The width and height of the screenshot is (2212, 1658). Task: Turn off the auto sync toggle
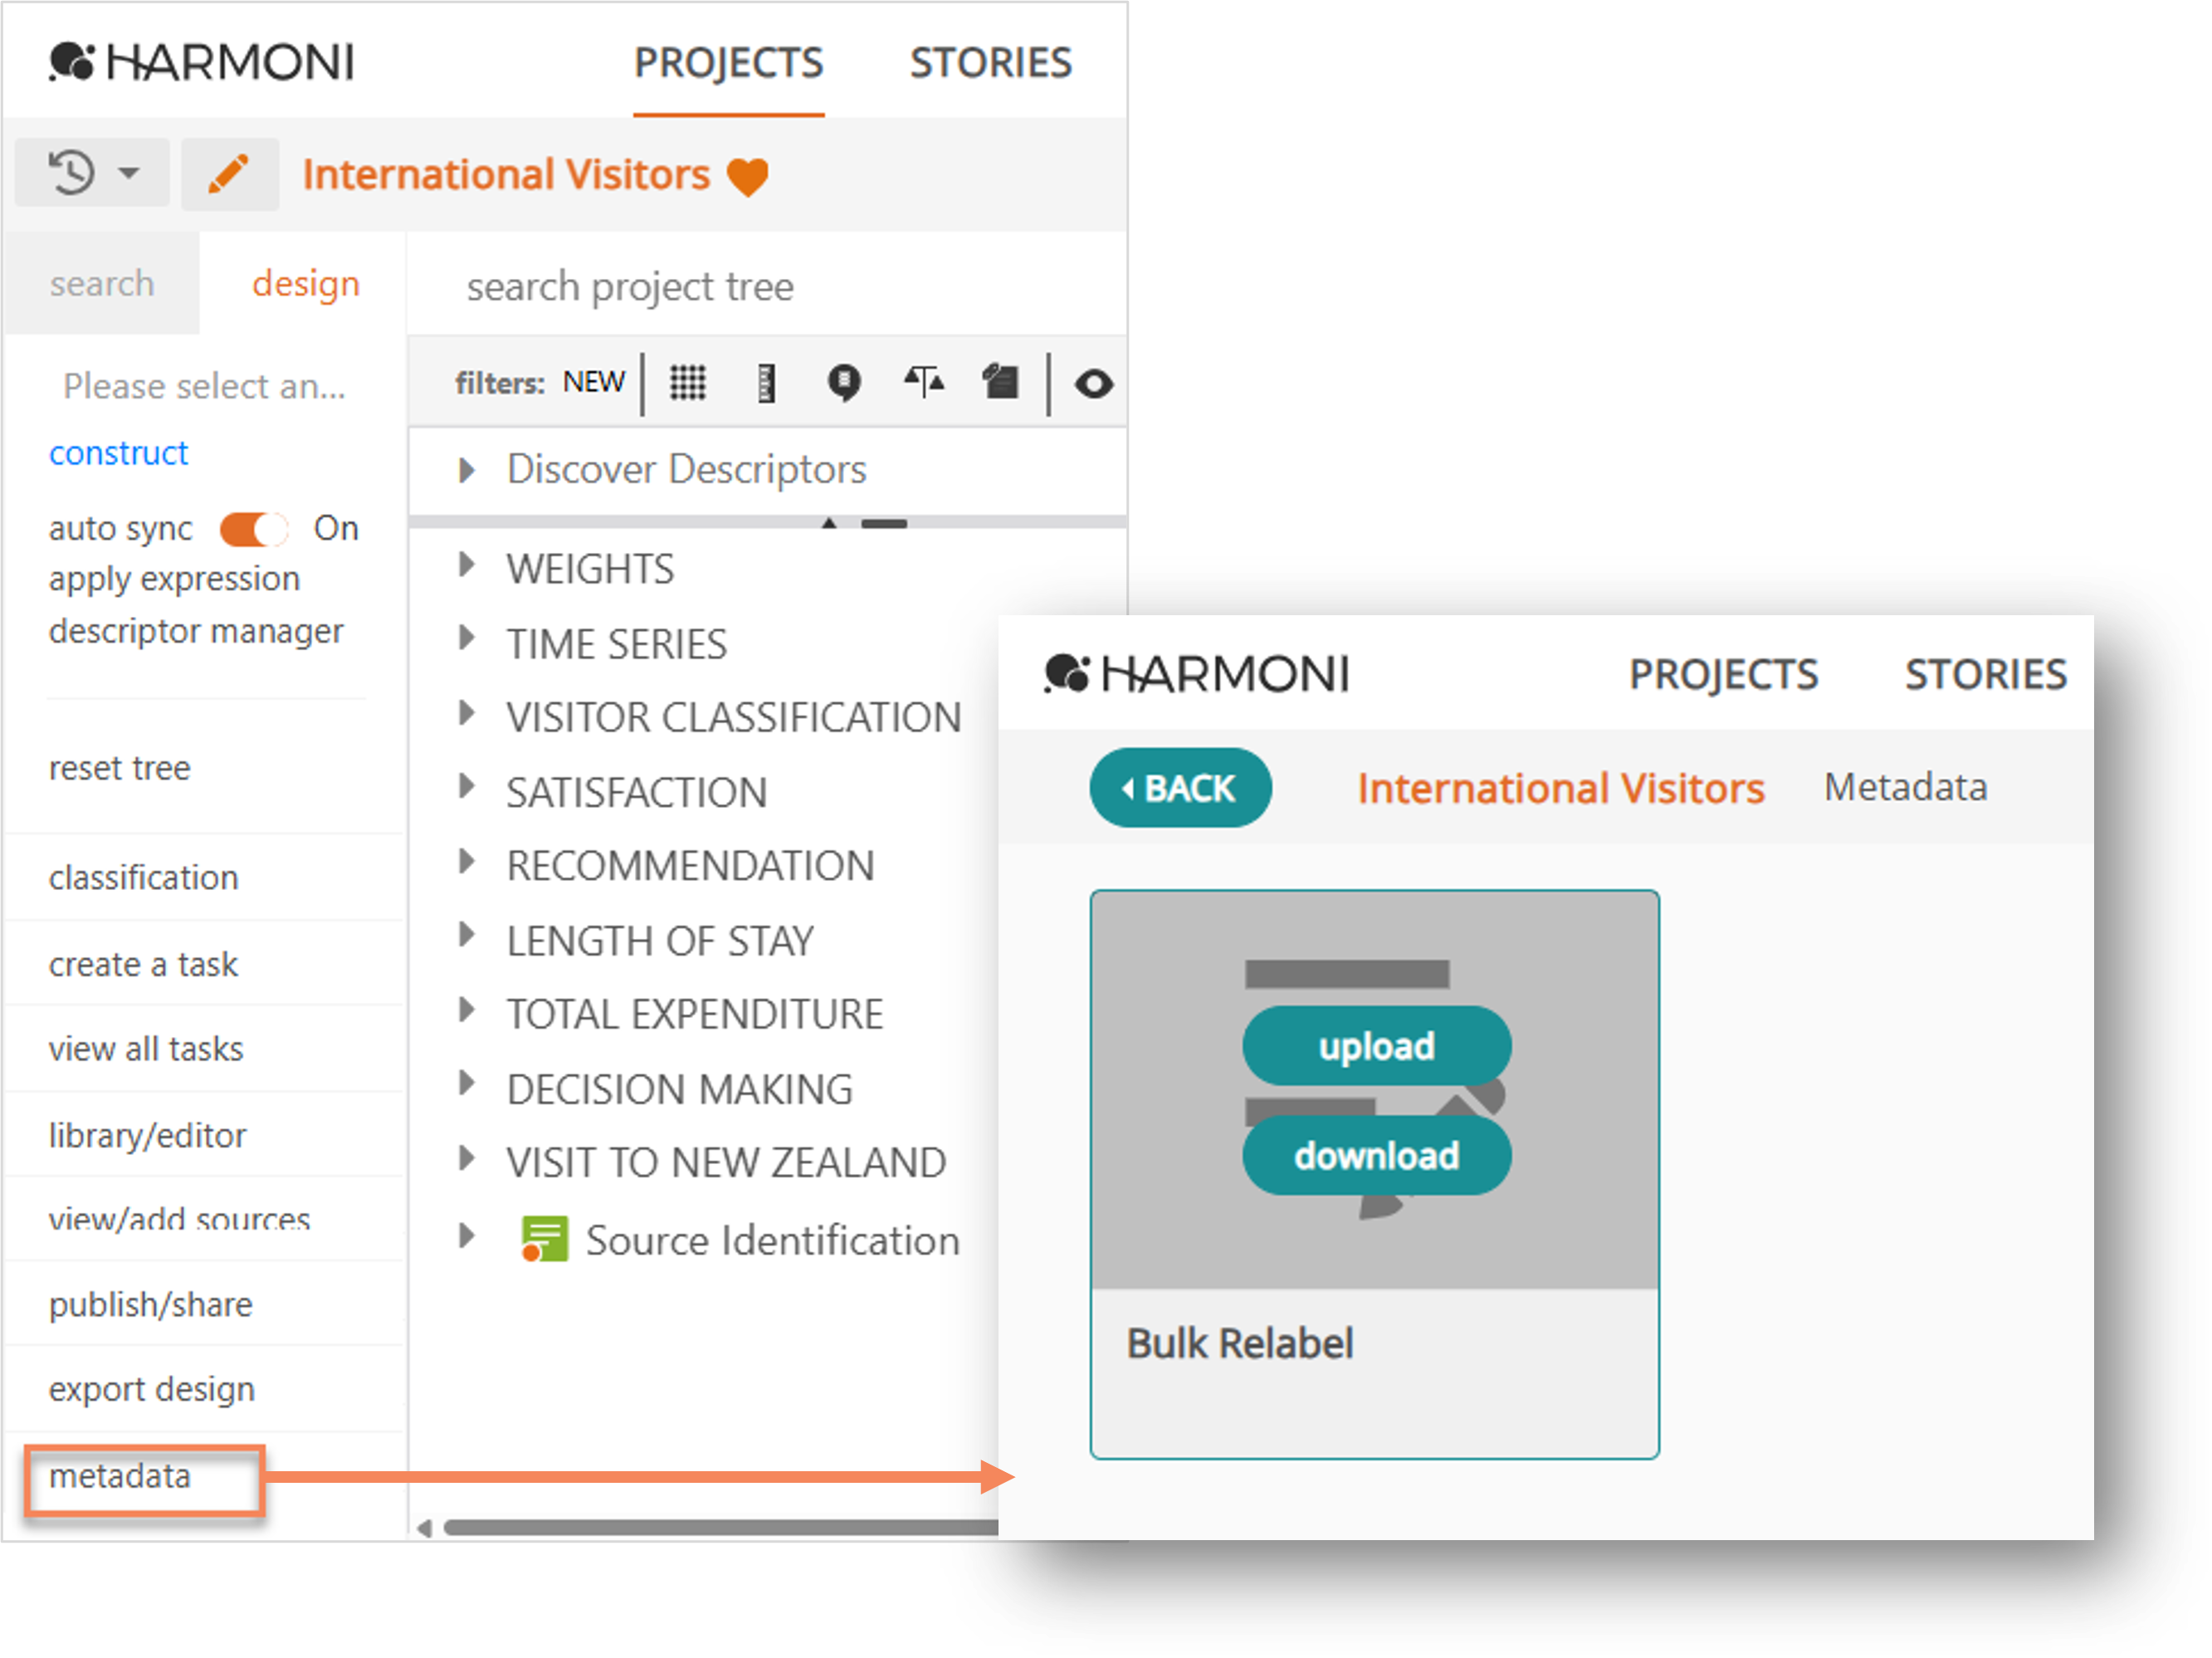pyautogui.click(x=253, y=528)
